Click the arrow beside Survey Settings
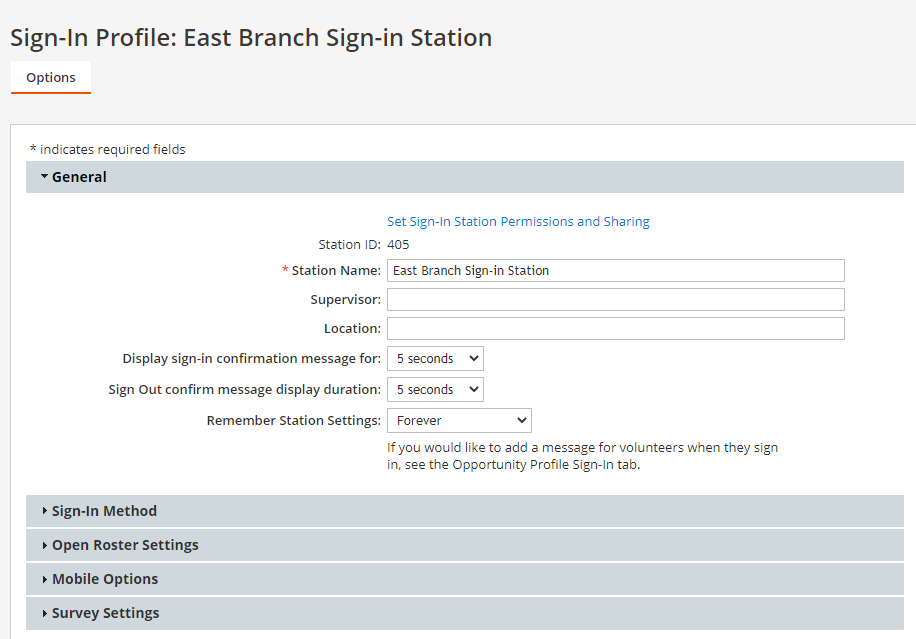 tap(45, 613)
